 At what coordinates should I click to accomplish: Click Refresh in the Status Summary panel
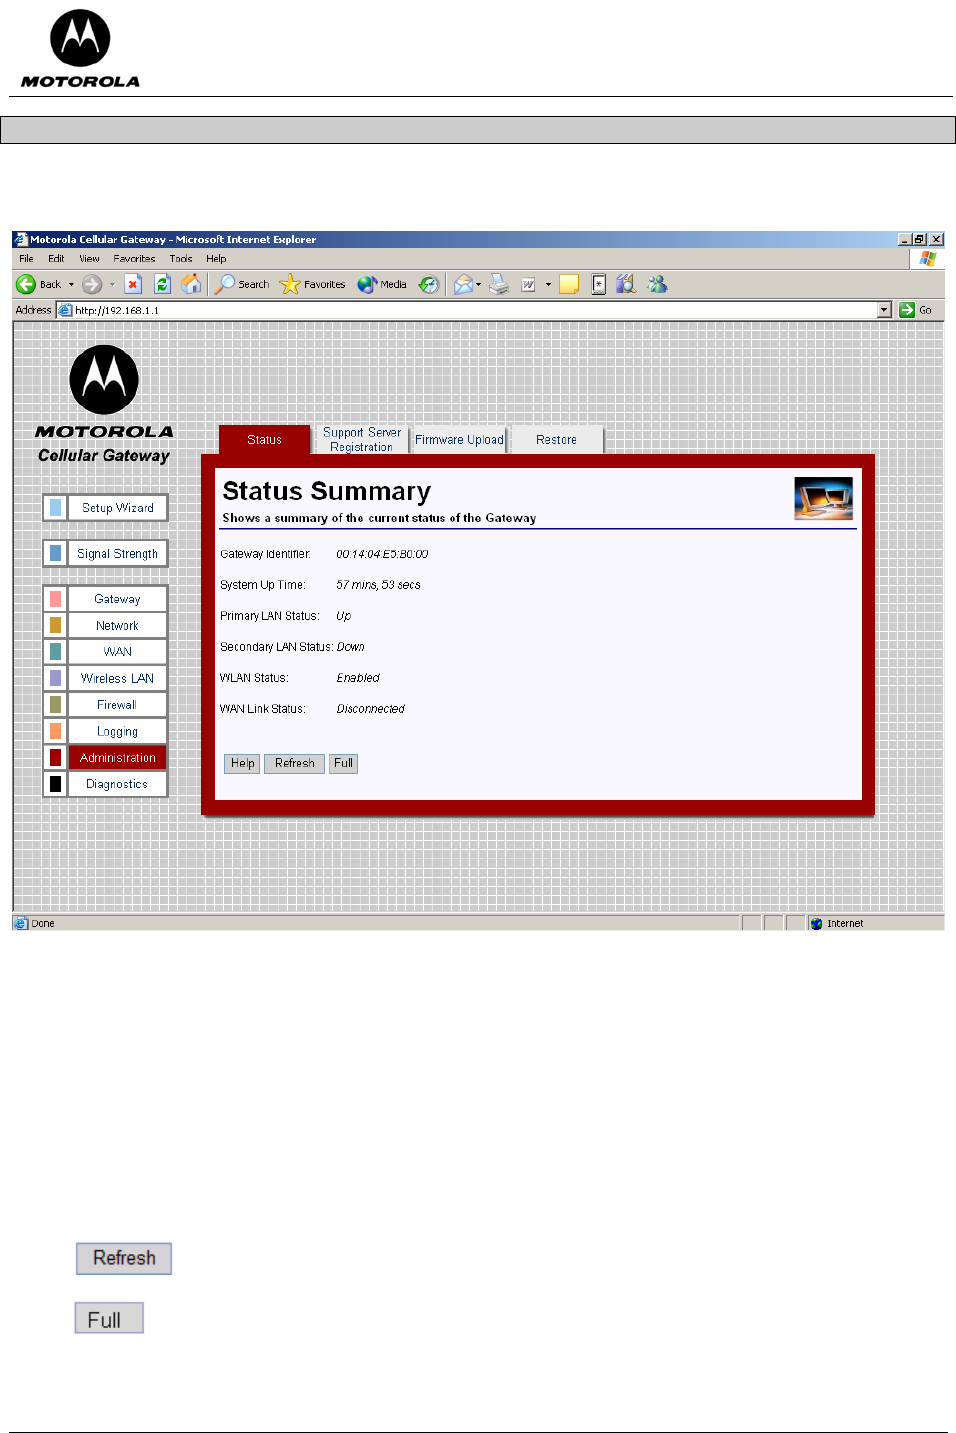(294, 763)
